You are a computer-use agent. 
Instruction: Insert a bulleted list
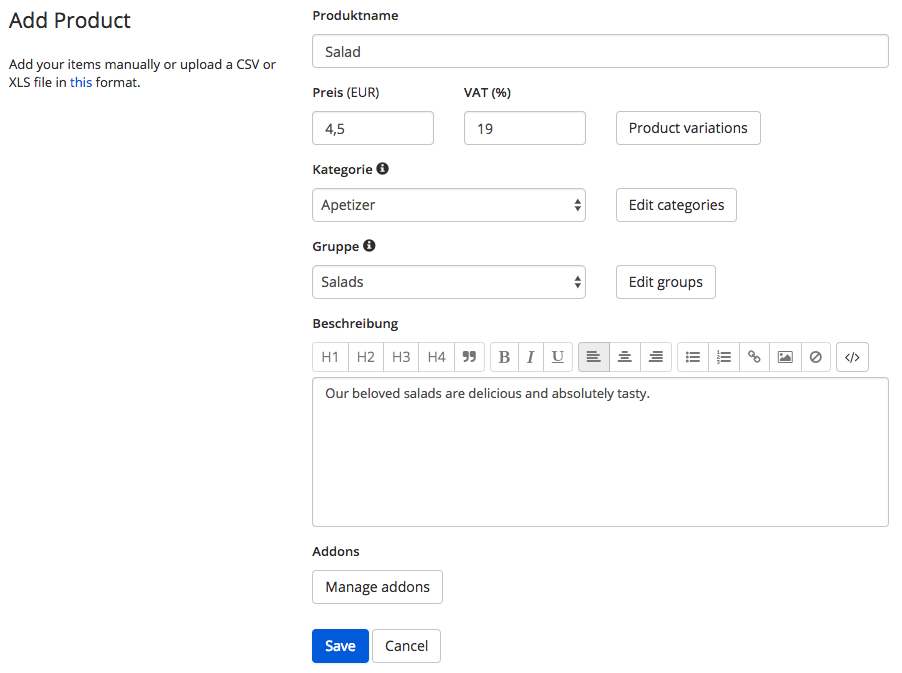(693, 357)
